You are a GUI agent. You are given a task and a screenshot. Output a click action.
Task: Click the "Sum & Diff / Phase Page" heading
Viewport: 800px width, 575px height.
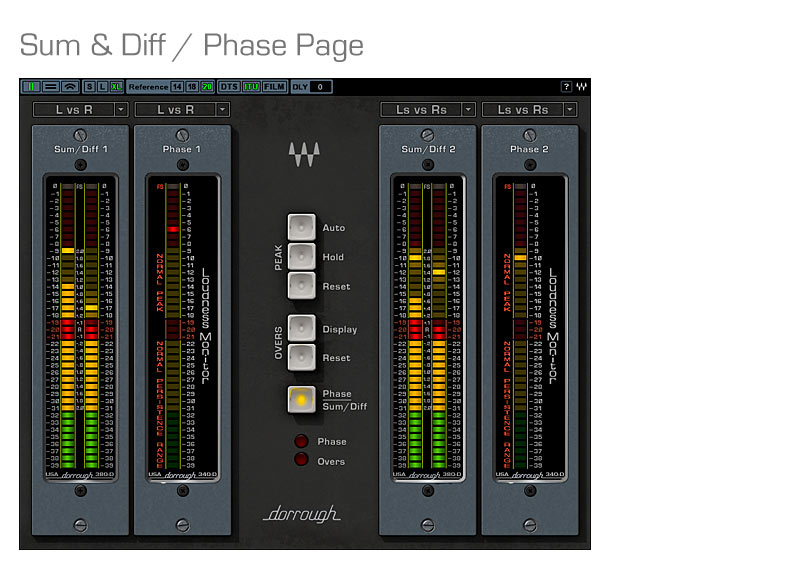tap(191, 45)
